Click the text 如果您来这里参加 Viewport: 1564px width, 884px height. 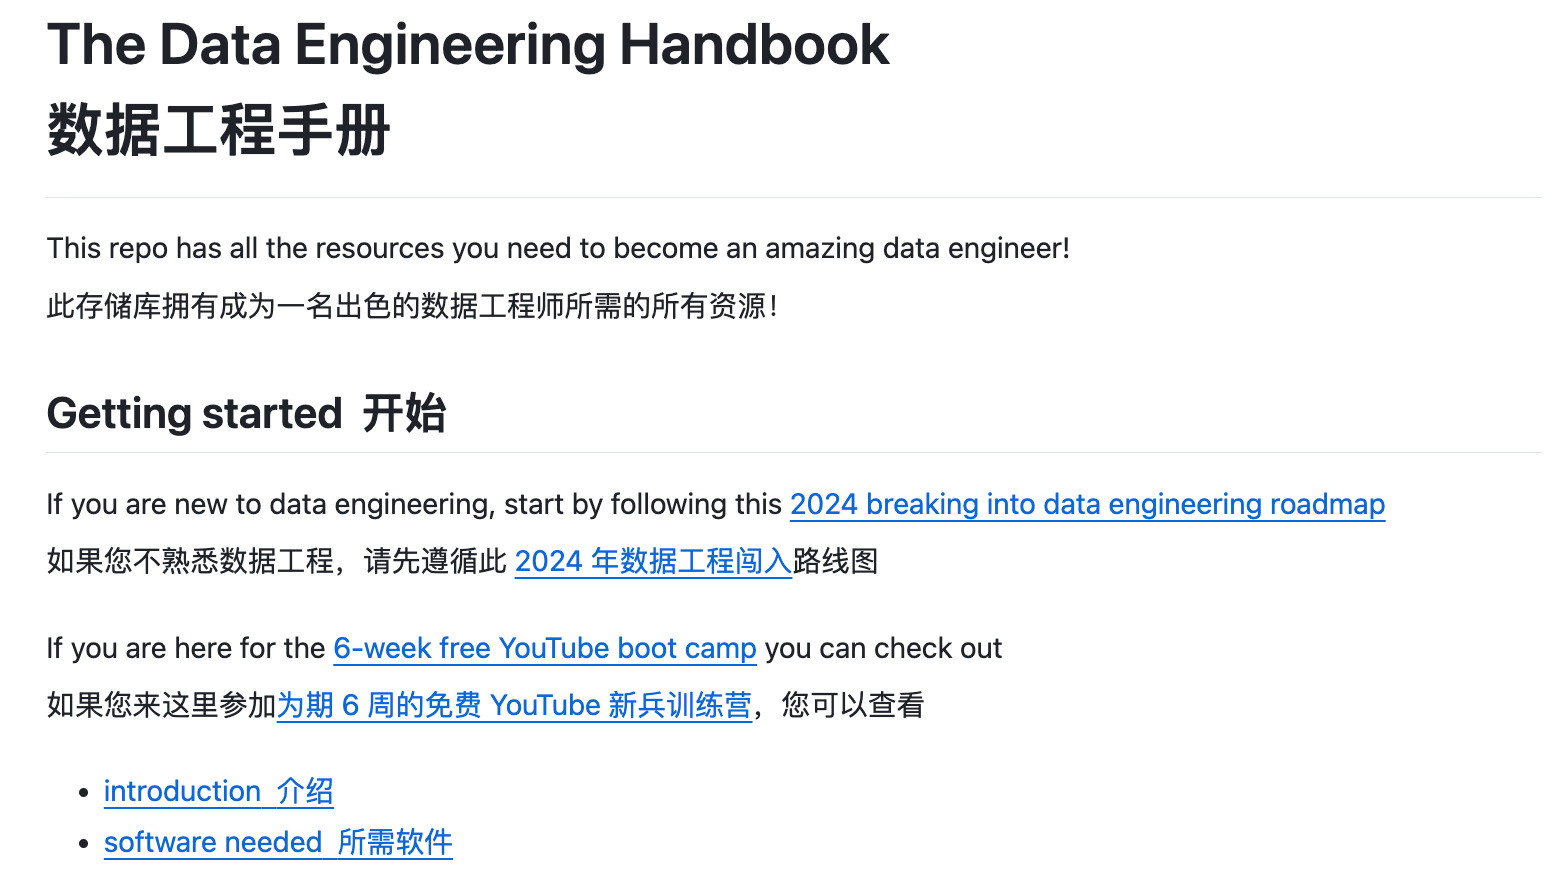pyautogui.click(x=162, y=705)
